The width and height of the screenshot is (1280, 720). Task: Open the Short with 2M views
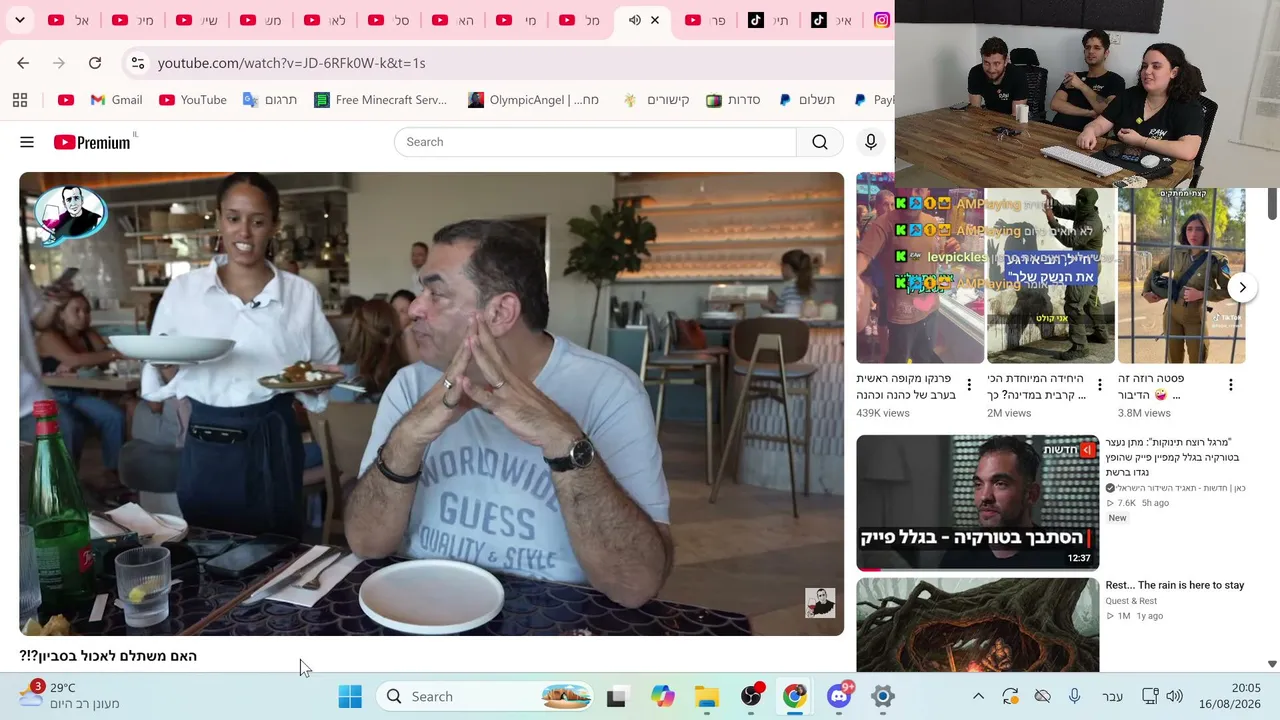[1051, 276]
